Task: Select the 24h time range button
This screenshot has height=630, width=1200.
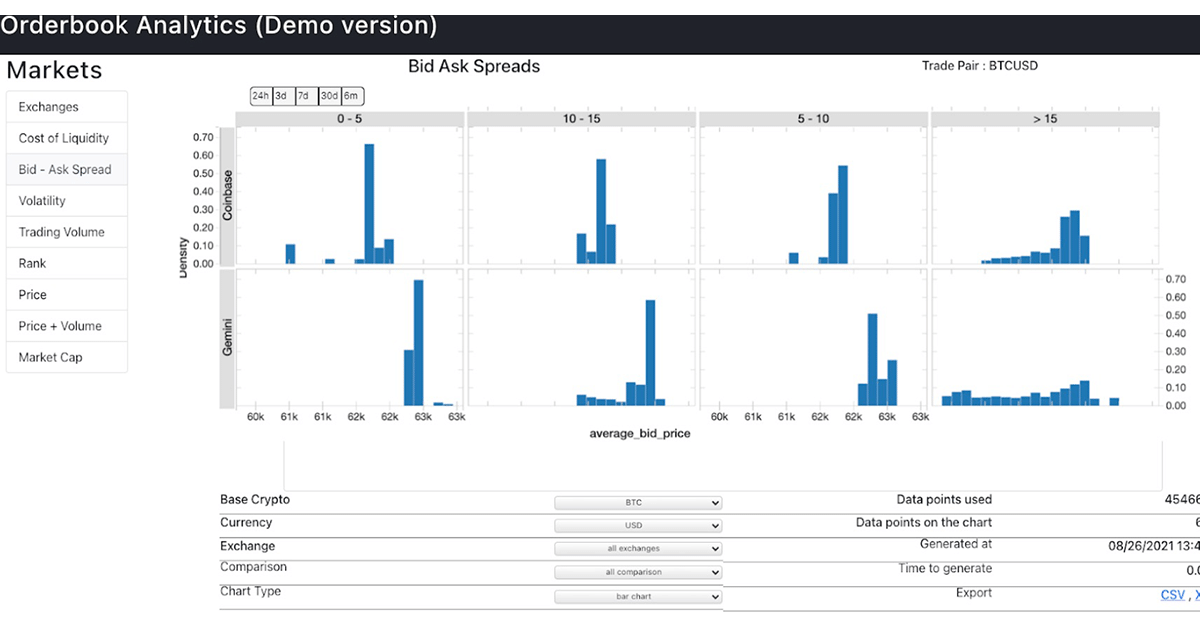Action: (260, 96)
